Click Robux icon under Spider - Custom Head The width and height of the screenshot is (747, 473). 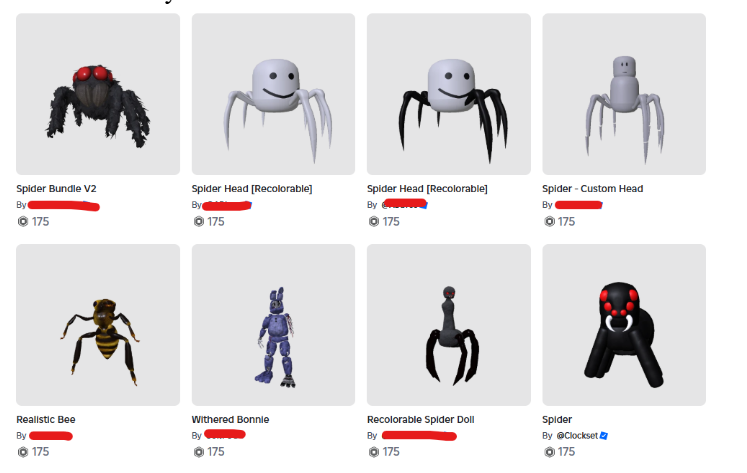tap(549, 221)
